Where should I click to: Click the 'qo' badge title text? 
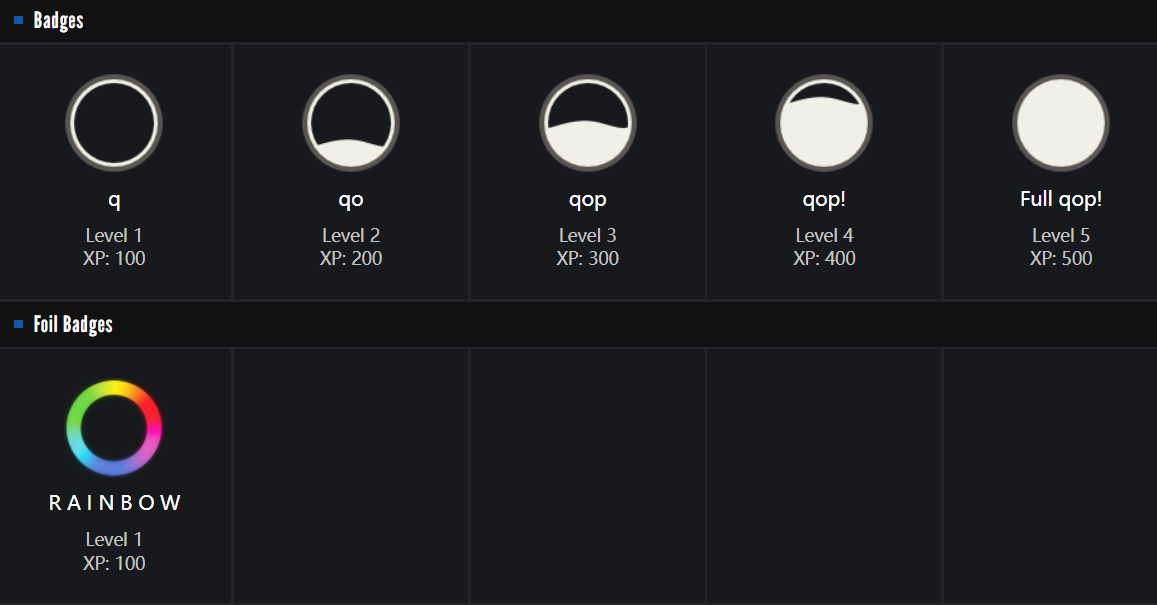(x=351, y=199)
